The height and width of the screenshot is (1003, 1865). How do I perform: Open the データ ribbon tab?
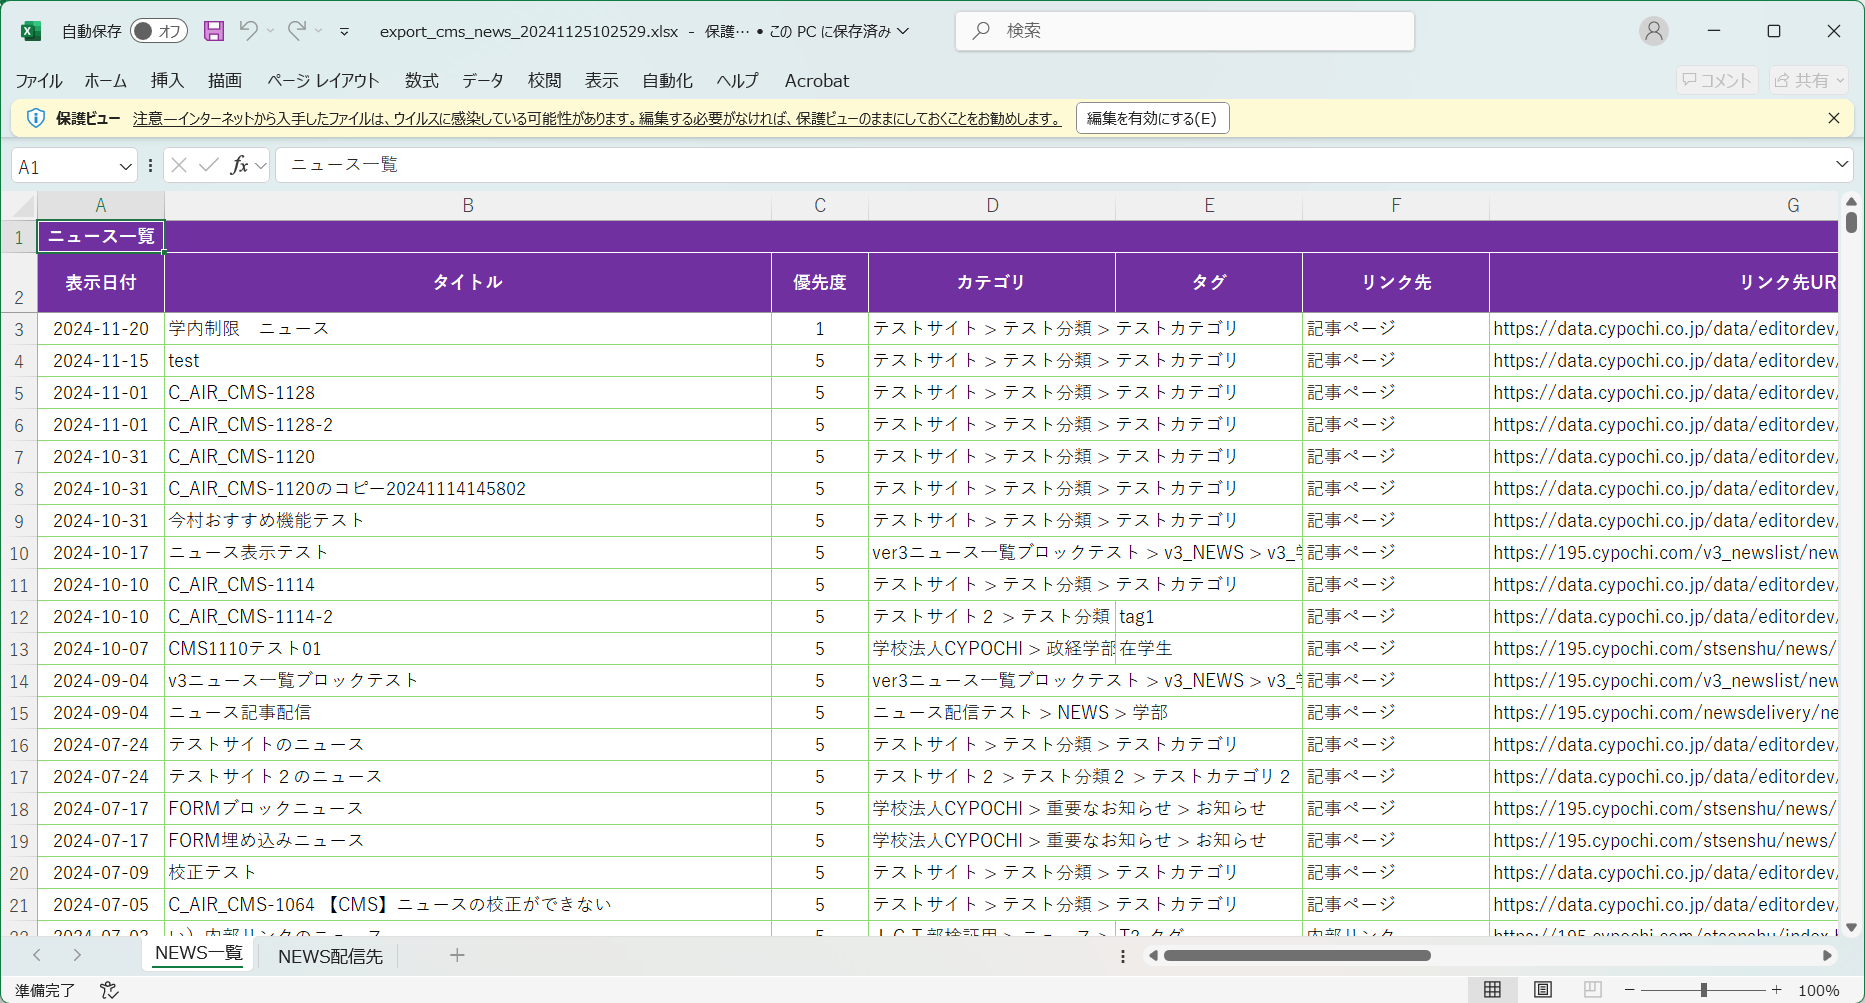[x=483, y=81]
